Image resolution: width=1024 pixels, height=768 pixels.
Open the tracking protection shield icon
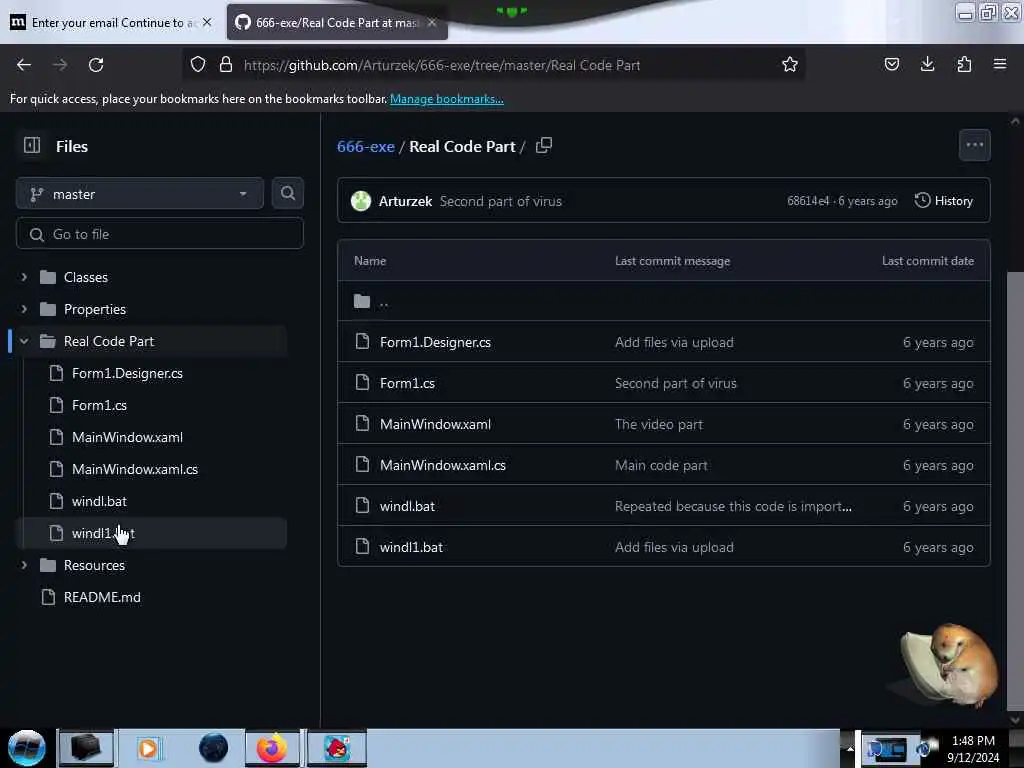(198, 65)
